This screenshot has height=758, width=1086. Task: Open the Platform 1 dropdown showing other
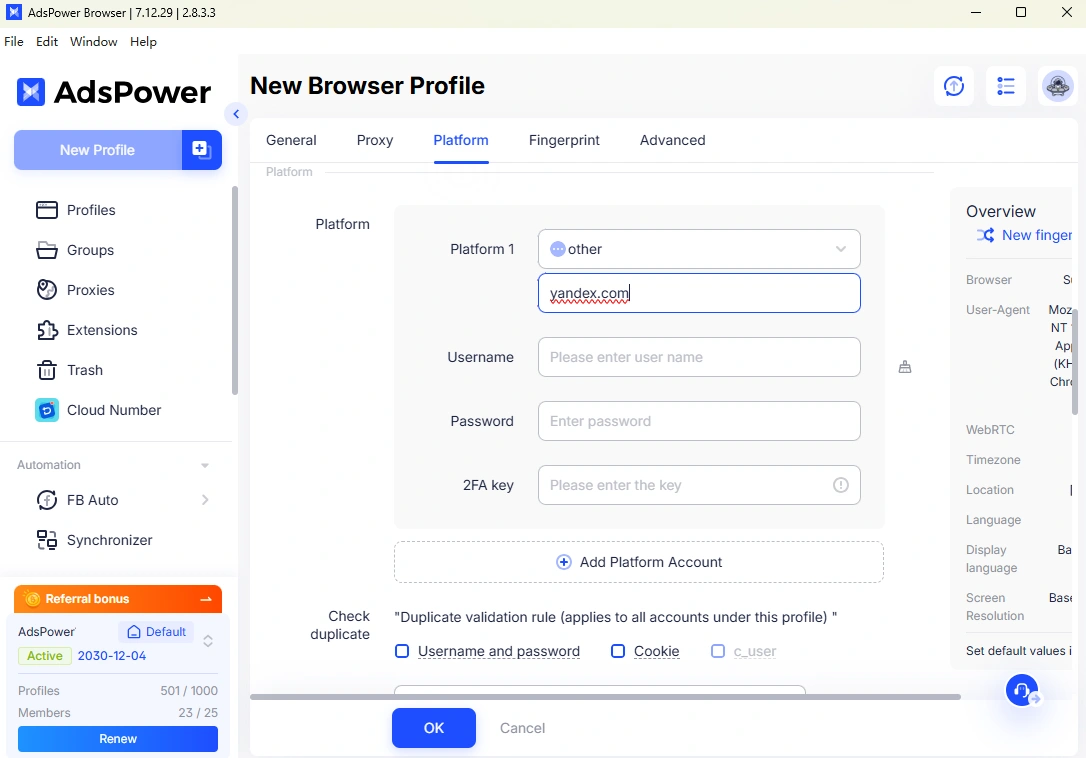698,249
